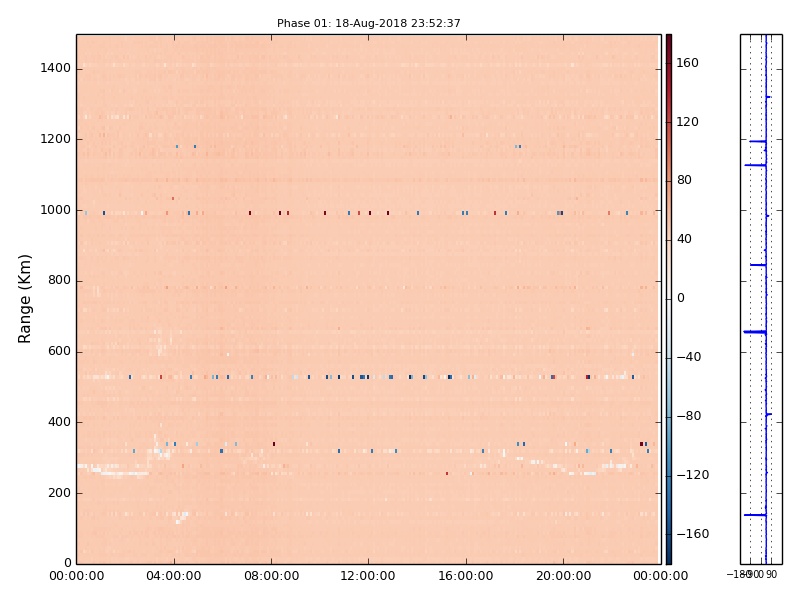This screenshot has height=600, width=800.
Task: Click the phase profile spike near 650 km
Action: [x=755, y=332]
